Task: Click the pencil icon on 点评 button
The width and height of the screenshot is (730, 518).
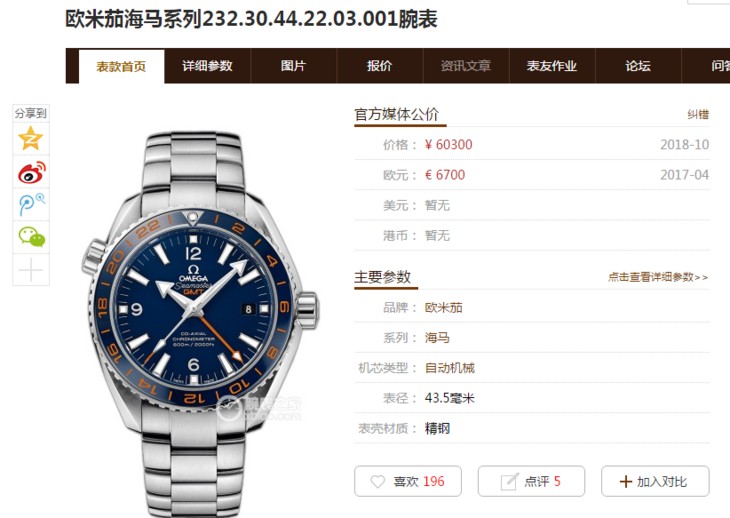Action: (509, 481)
